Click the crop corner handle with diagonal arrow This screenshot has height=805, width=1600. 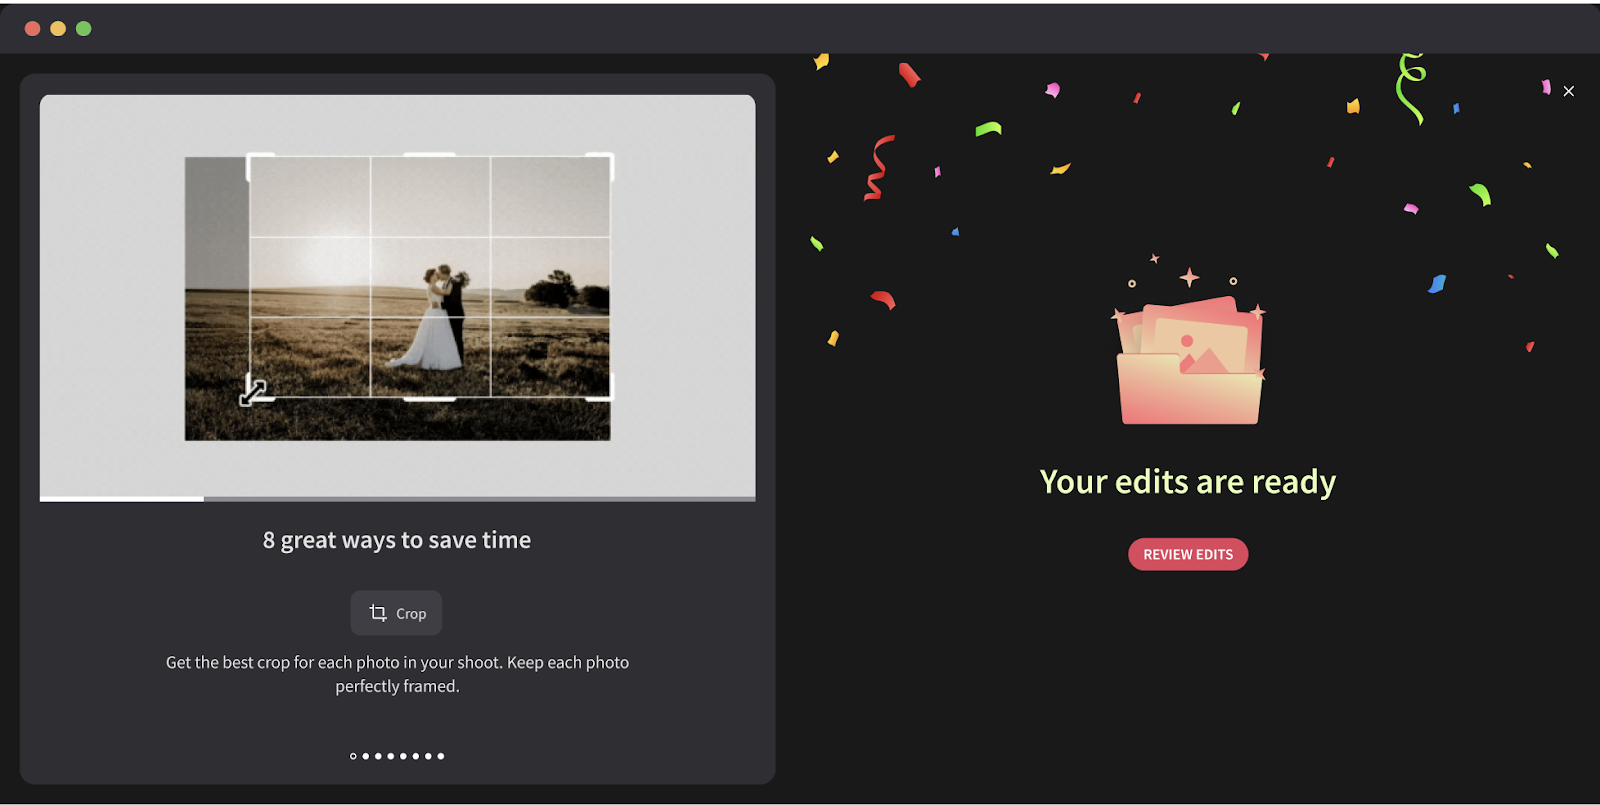click(x=253, y=392)
